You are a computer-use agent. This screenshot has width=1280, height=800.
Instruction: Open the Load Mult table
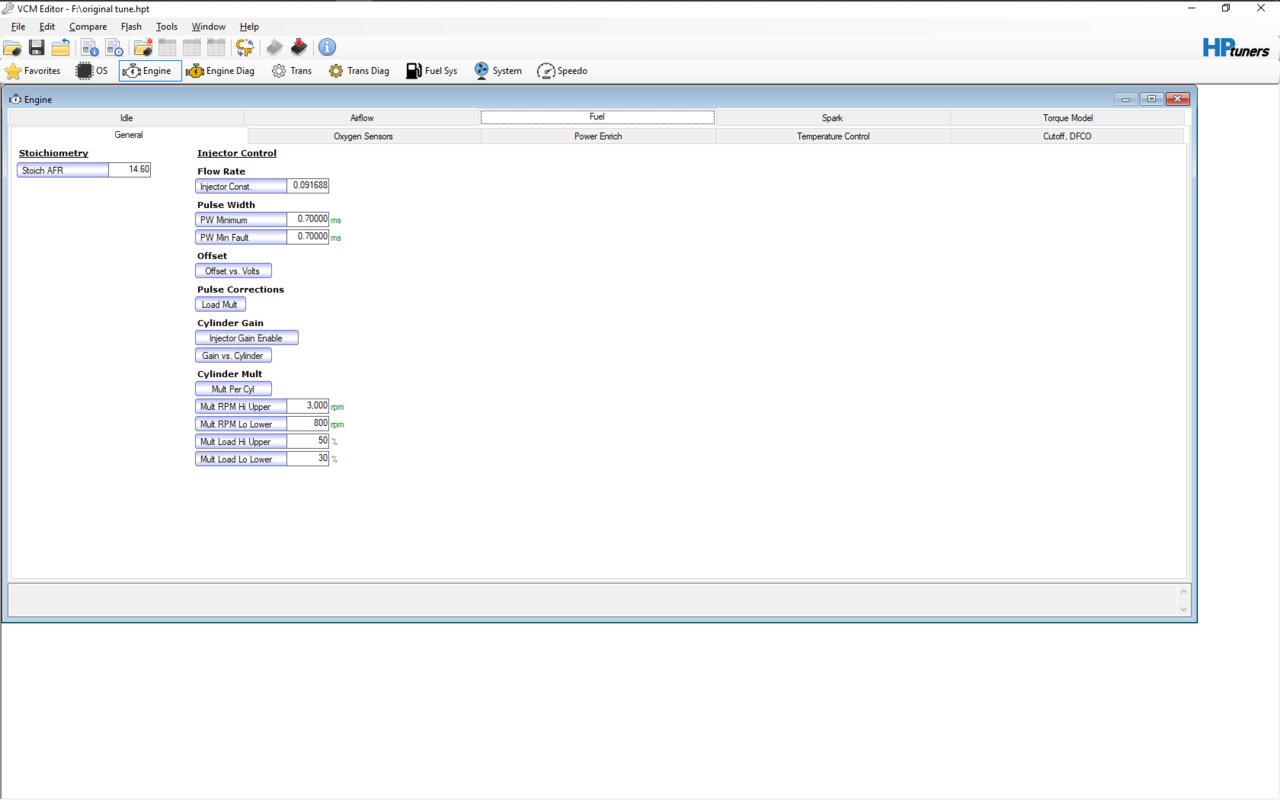(x=220, y=305)
